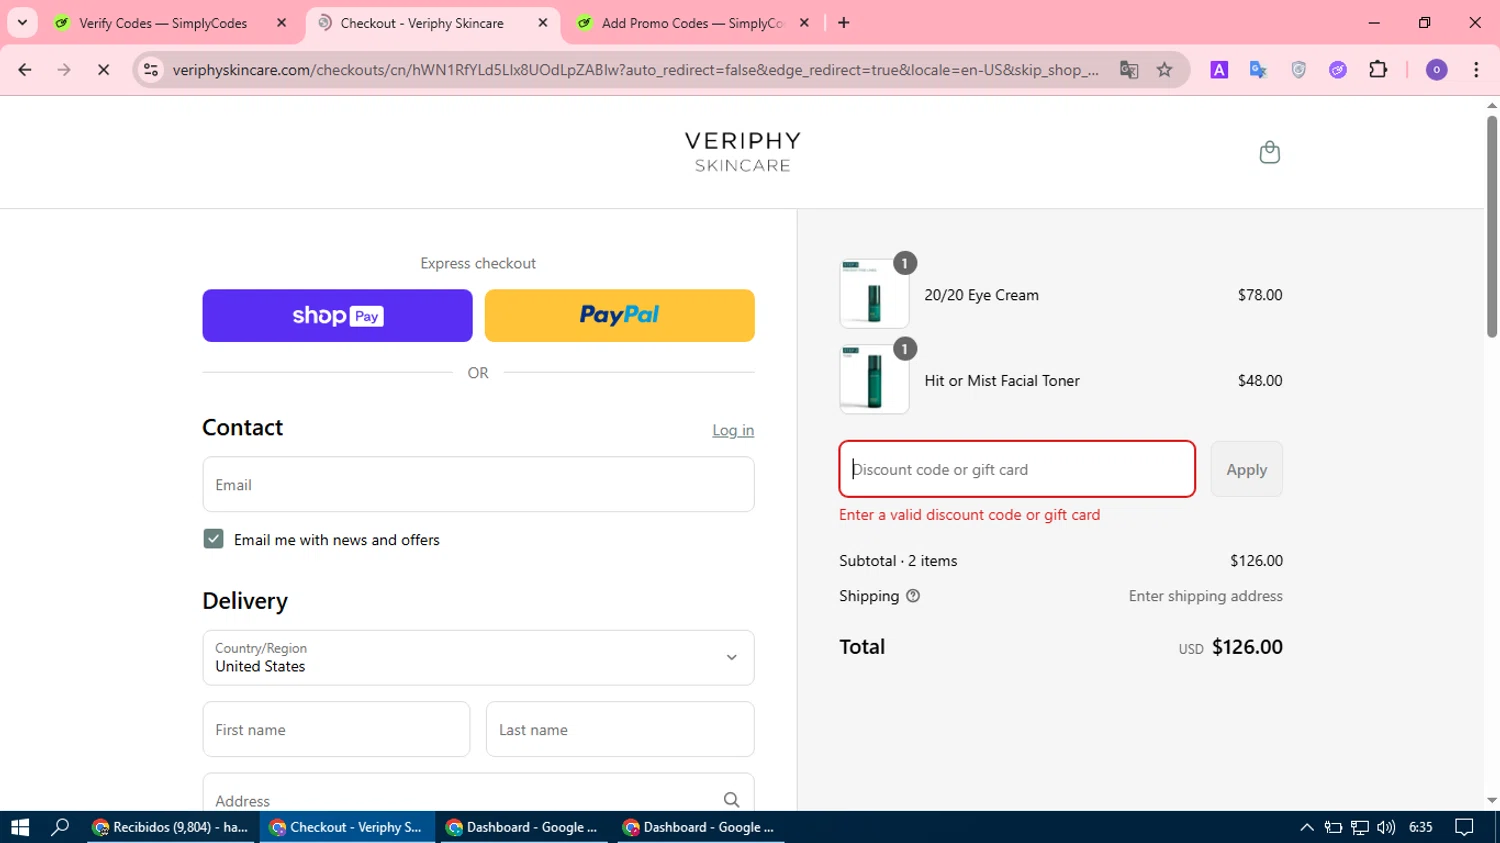Open Chrome three-dot menu
1500x843 pixels.
pyautogui.click(x=1476, y=70)
